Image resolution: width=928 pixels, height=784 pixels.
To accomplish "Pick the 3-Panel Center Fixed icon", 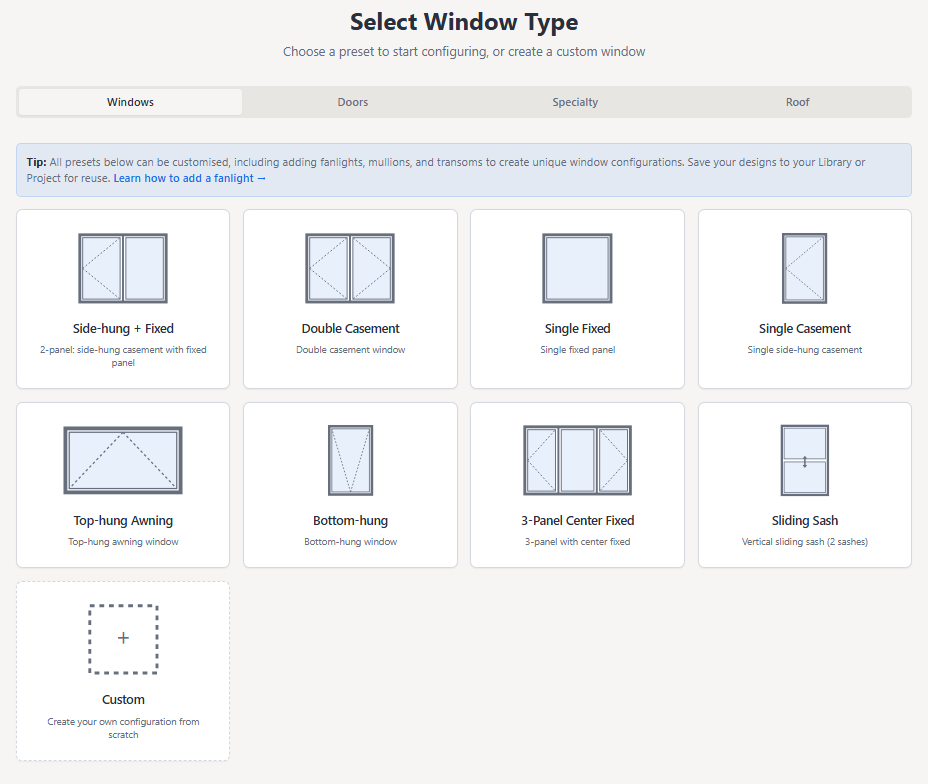I will pyautogui.click(x=577, y=460).
